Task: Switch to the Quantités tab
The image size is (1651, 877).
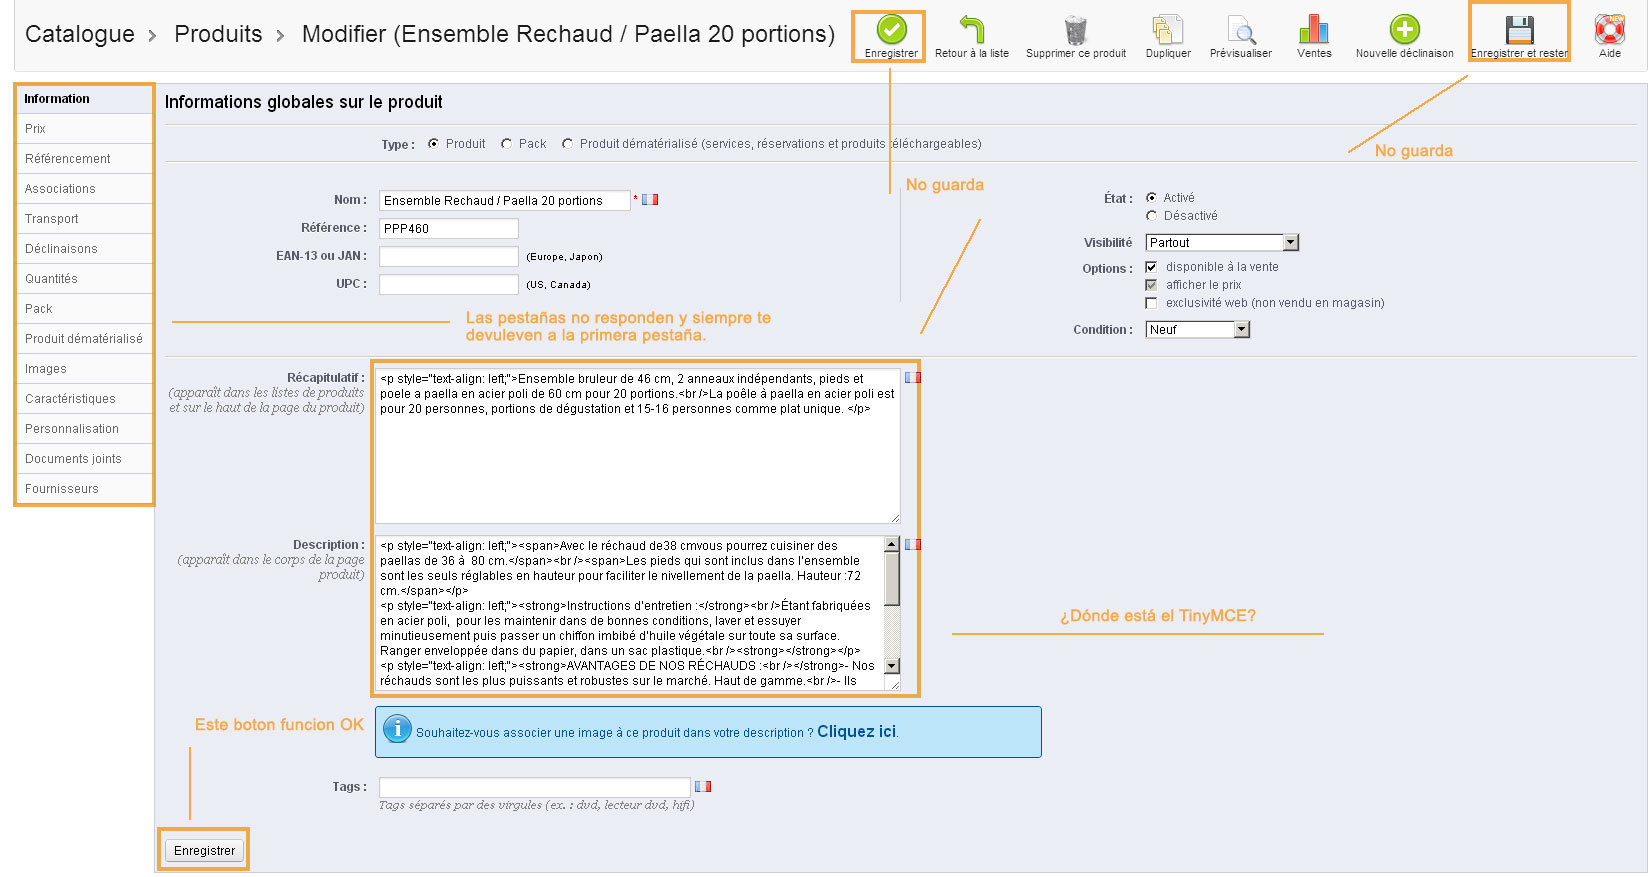Action: point(84,279)
